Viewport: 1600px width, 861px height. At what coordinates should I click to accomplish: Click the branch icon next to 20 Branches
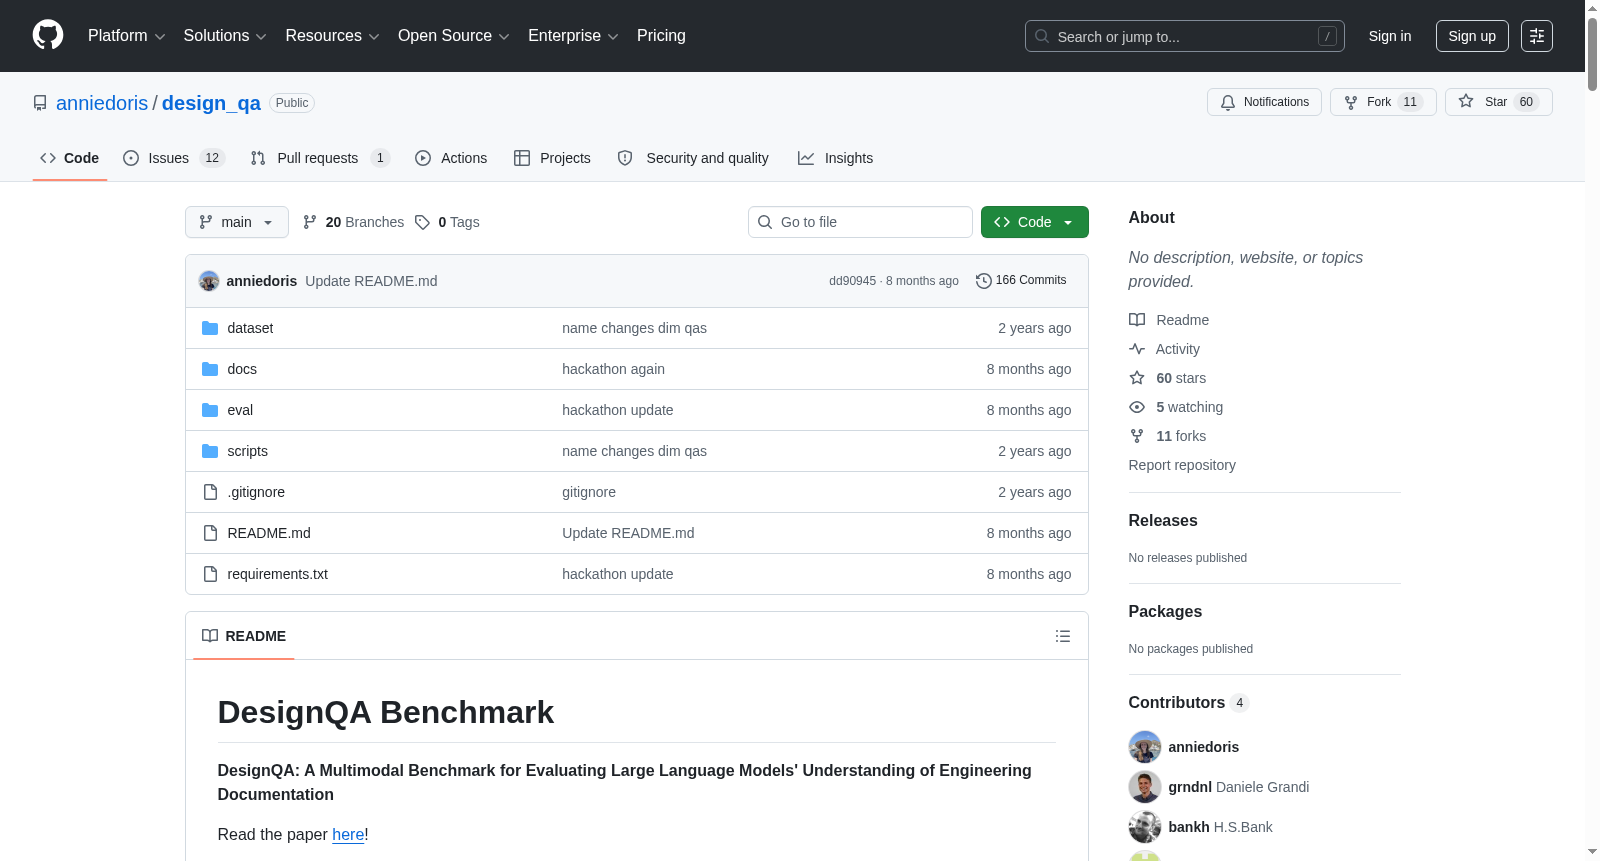pos(310,222)
